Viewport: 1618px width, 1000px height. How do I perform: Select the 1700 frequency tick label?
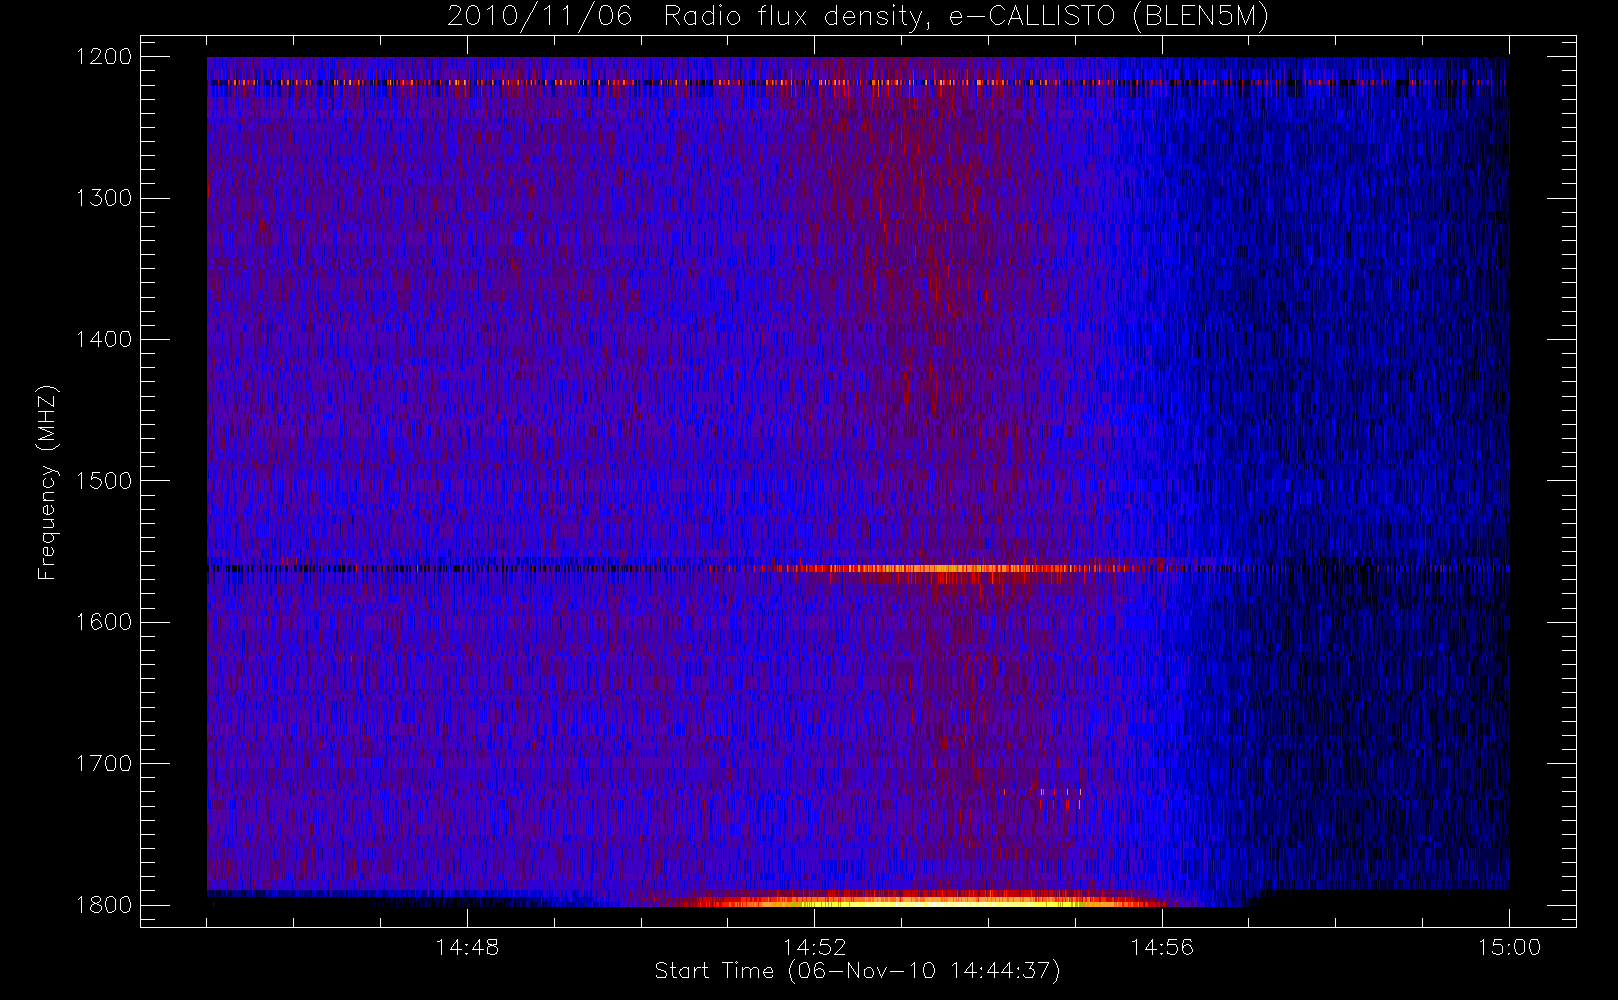tap(104, 764)
